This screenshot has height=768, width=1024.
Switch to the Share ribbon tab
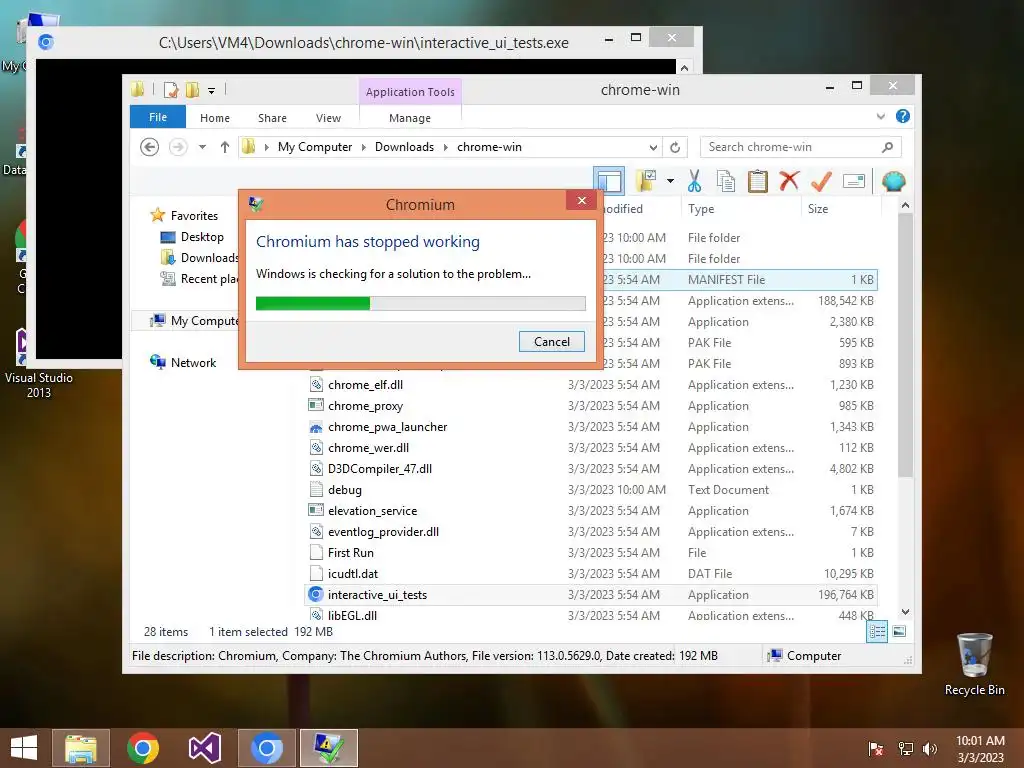point(272,118)
